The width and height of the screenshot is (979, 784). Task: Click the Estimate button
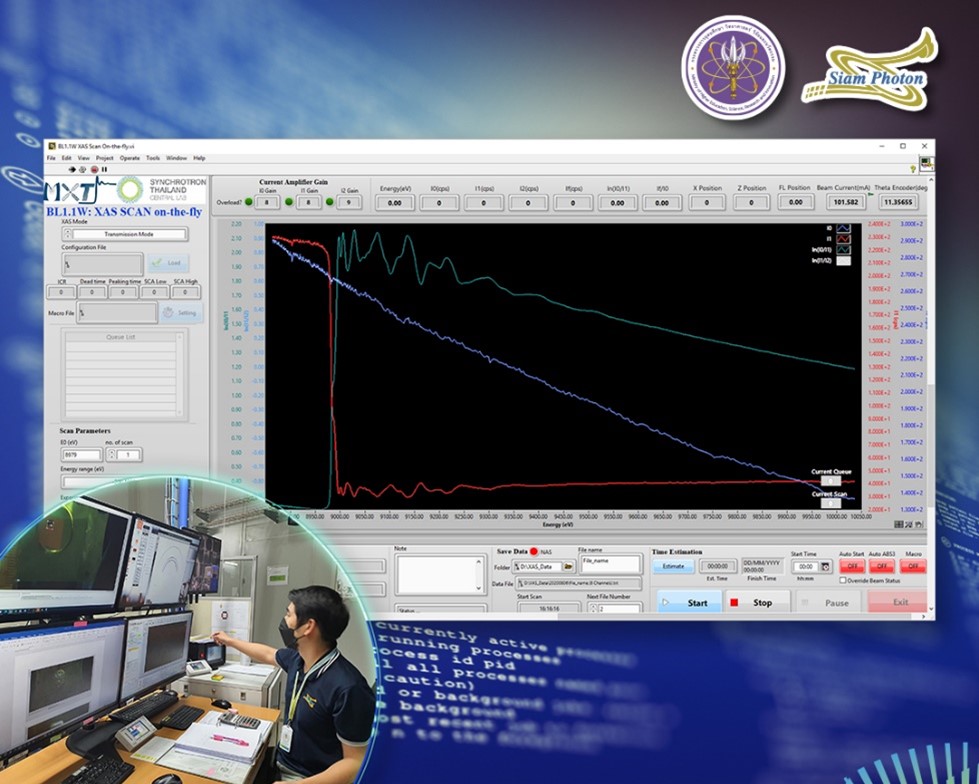tap(673, 566)
